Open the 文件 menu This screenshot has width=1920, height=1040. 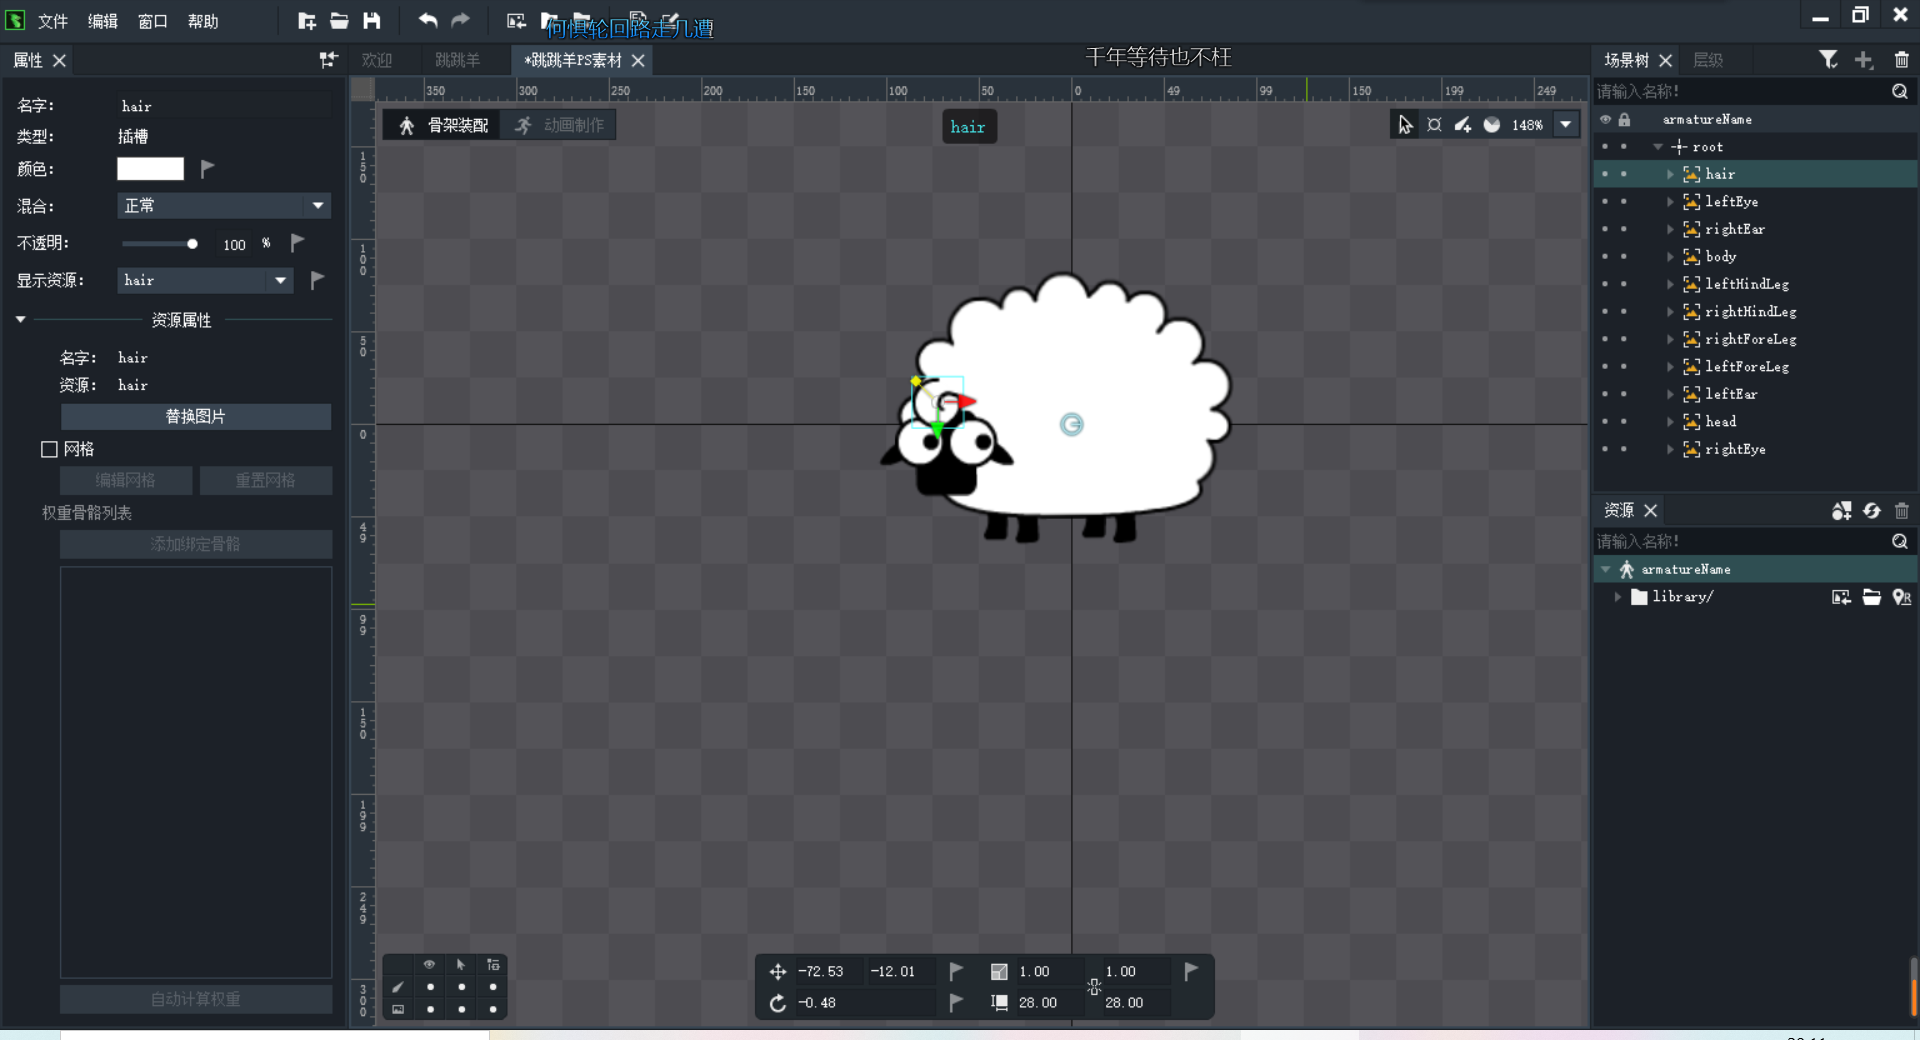click(x=52, y=21)
